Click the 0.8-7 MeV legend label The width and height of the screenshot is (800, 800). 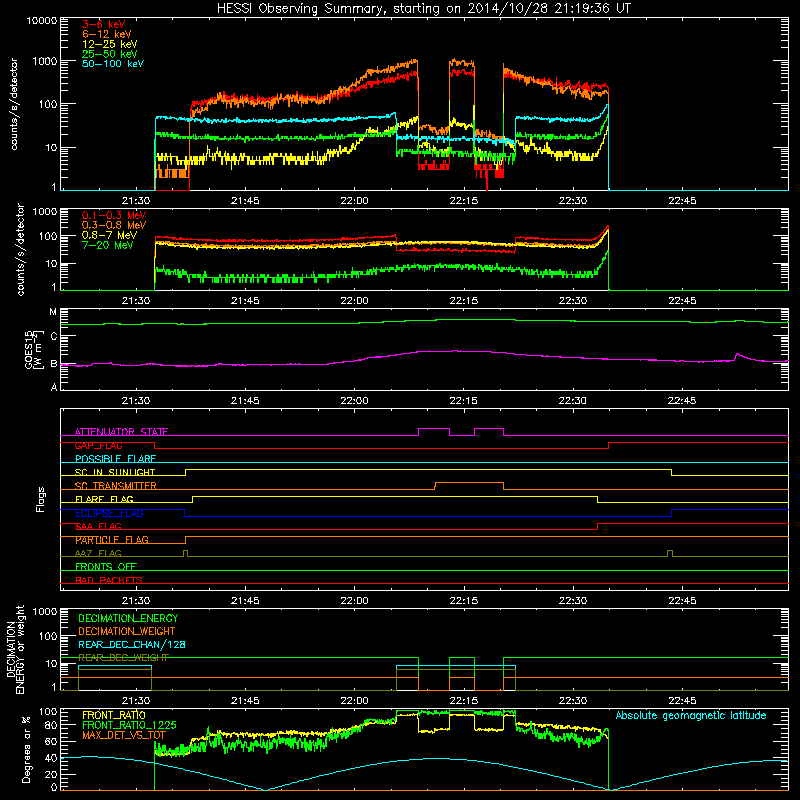click(109, 235)
